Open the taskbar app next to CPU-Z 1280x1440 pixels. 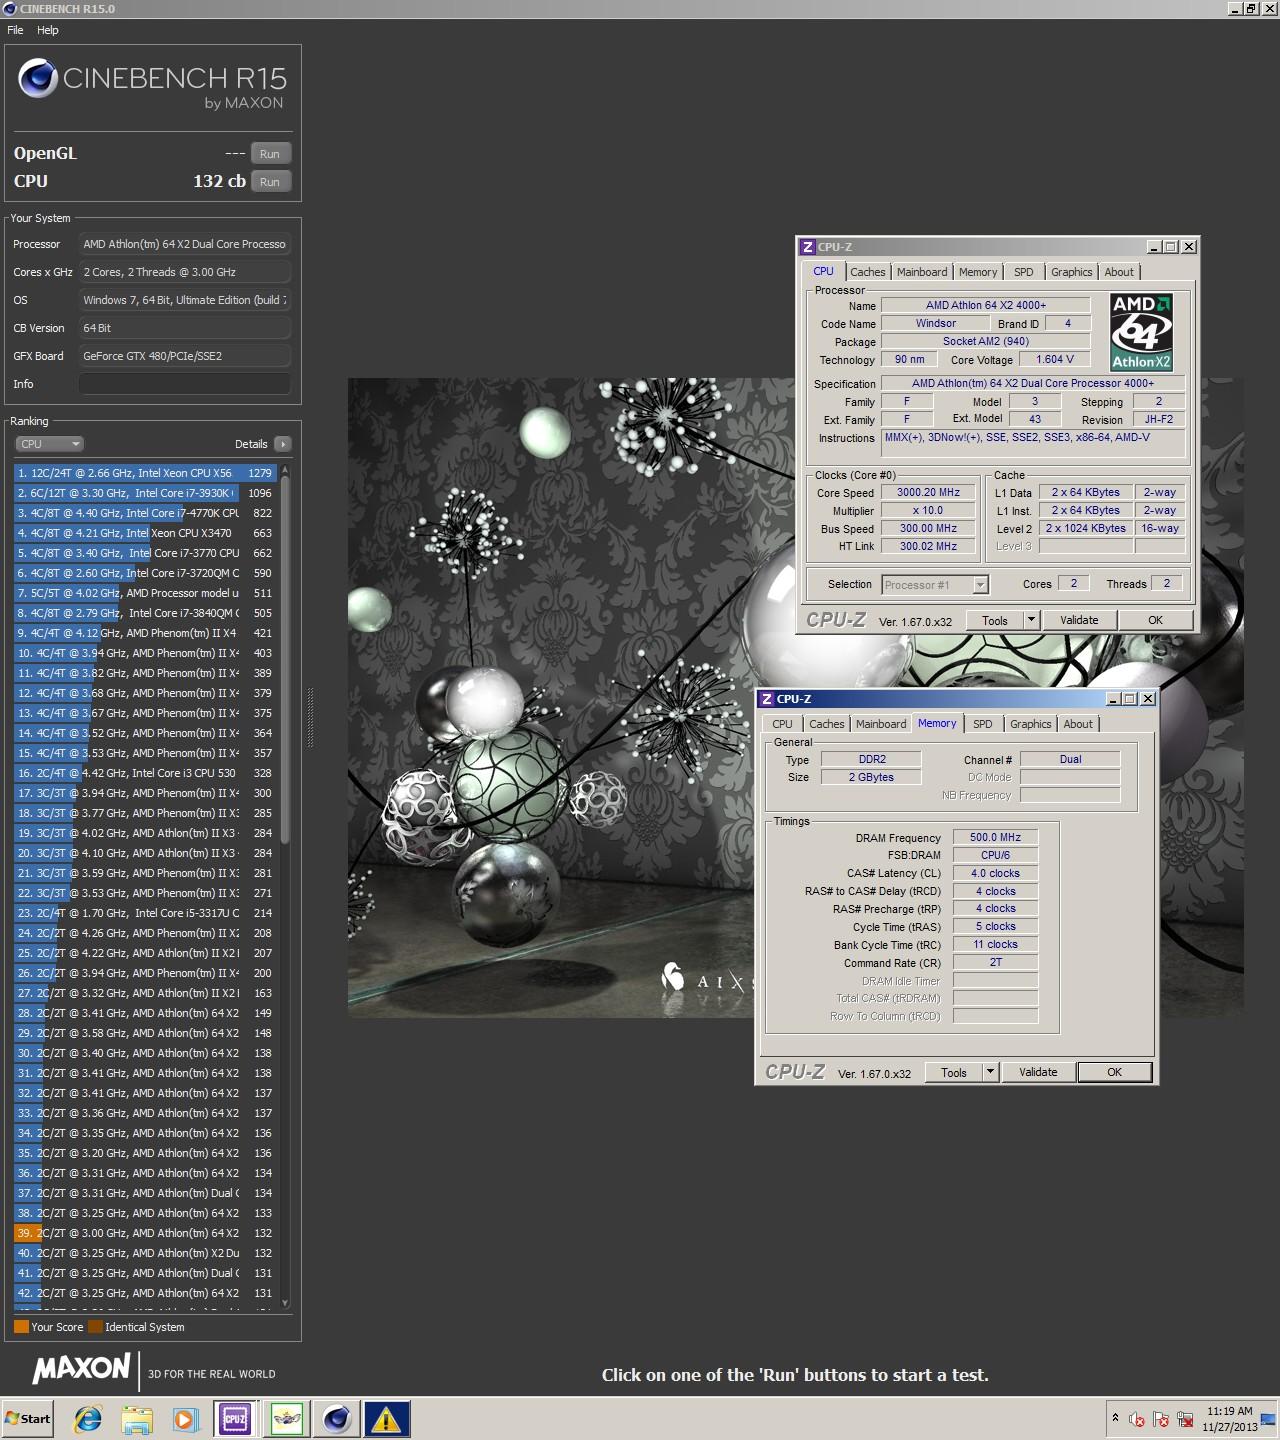[x=286, y=1418]
